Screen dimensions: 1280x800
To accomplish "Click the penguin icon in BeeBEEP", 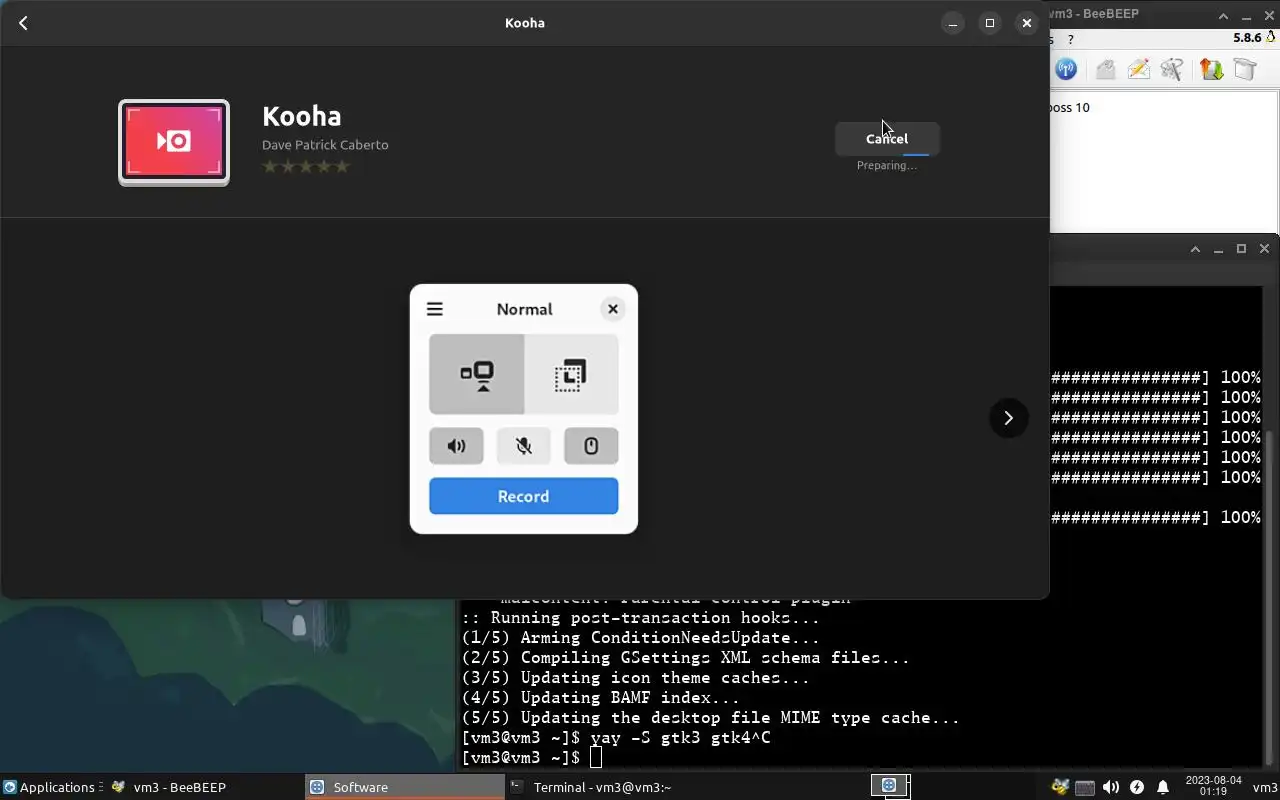I will pos(1271,38).
